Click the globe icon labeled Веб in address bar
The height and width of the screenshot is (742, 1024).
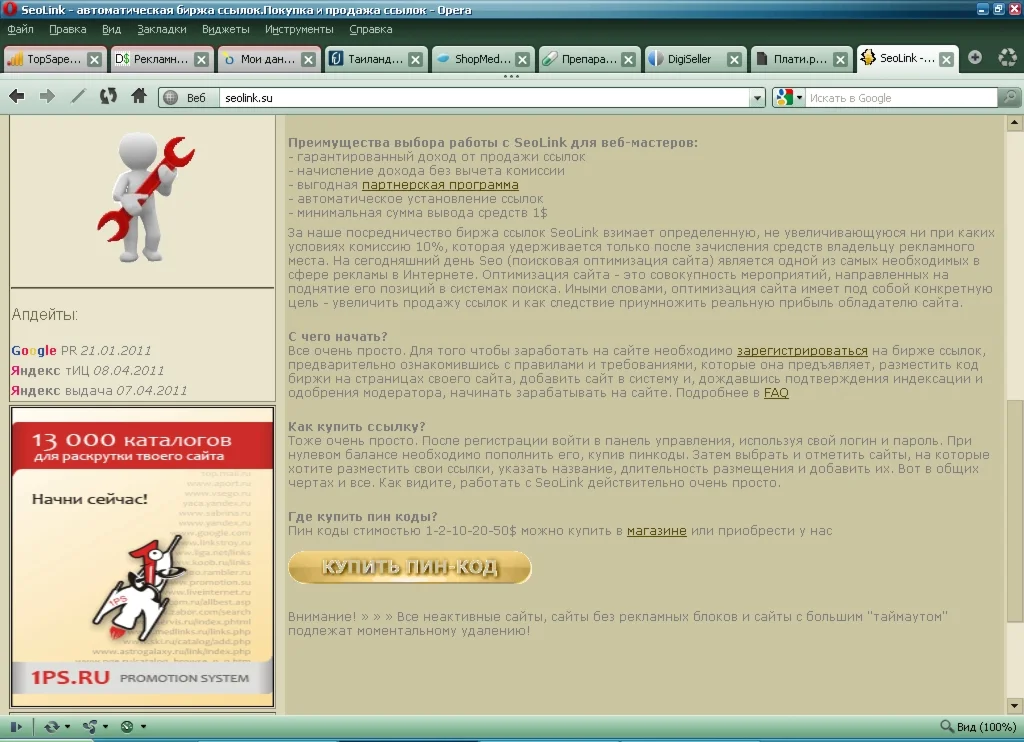point(172,97)
